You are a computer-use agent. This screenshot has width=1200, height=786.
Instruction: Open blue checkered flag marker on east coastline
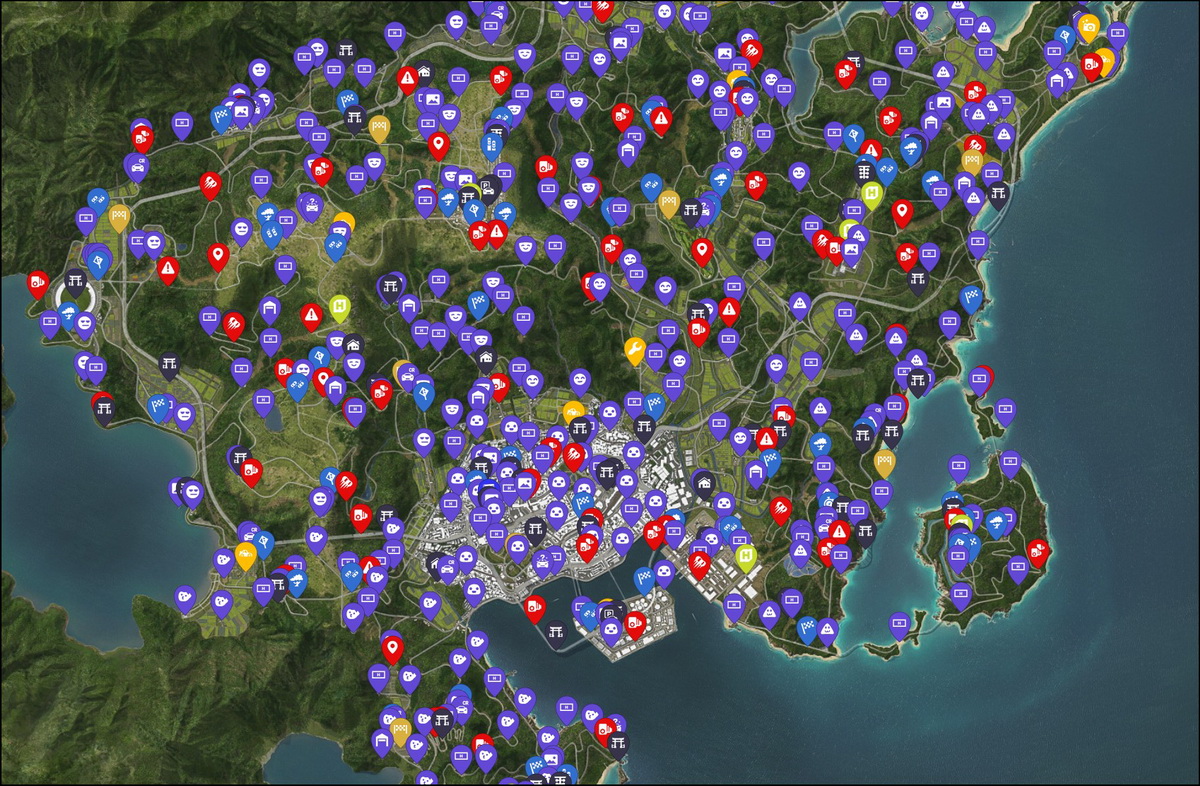click(970, 297)
